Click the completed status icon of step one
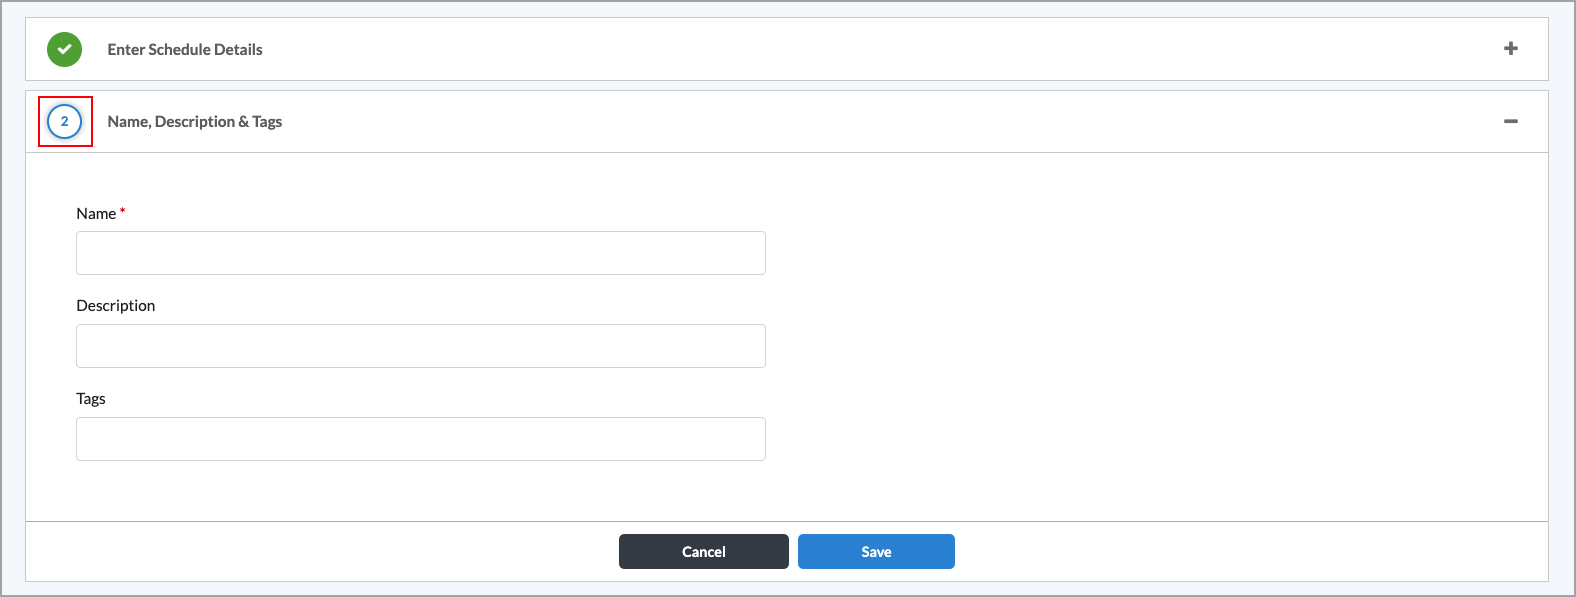Screen dimensions: 1576x597 click(64, 48)
